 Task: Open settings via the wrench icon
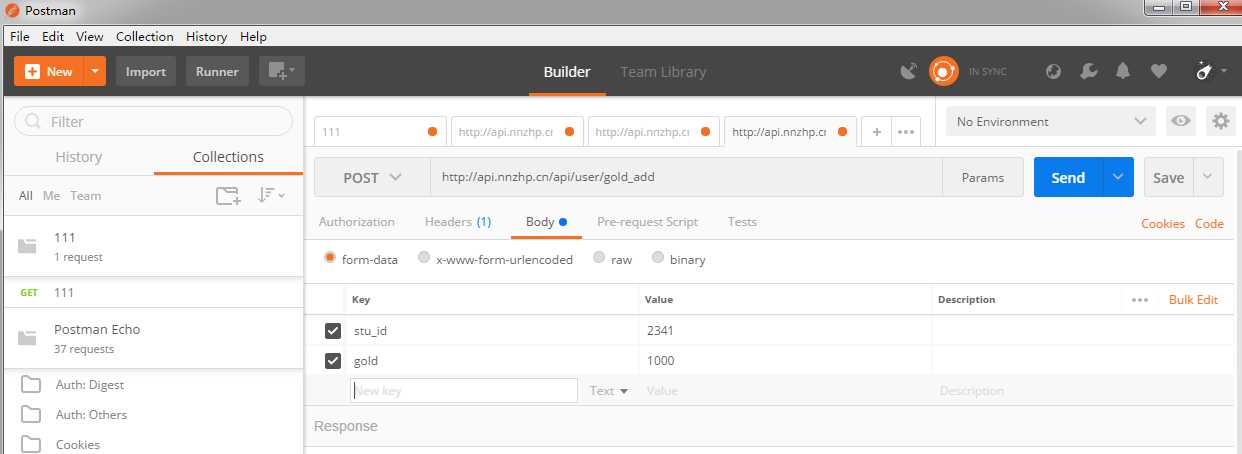point(1089,71)
